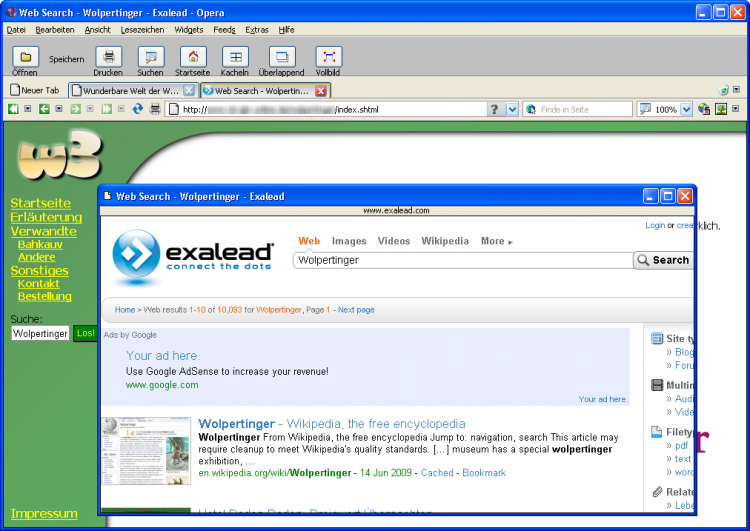Expand the More menu on Exalead
This screenshot has height=531, width=750.
pos(496,241)
